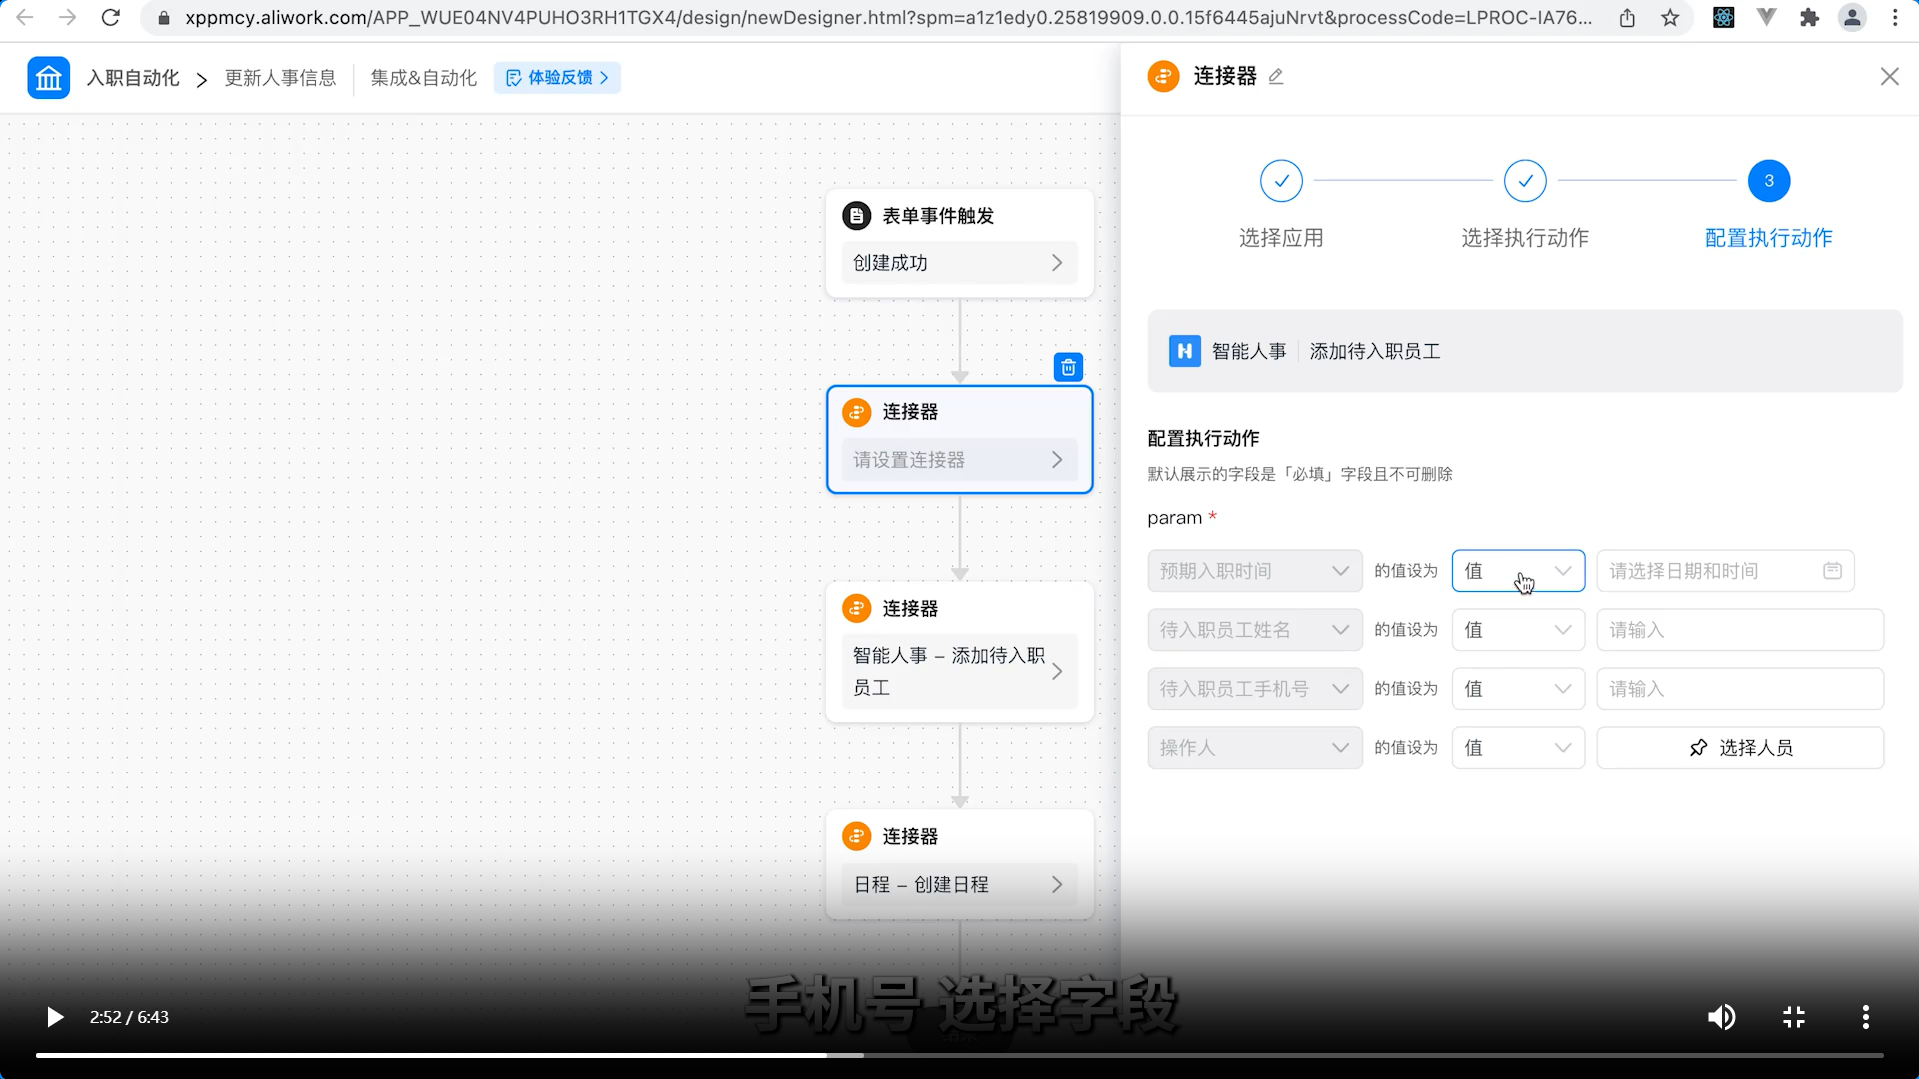Bookmark this page with star icon
This screenshot has height=1079, width=1919.
pos(1670,17)
